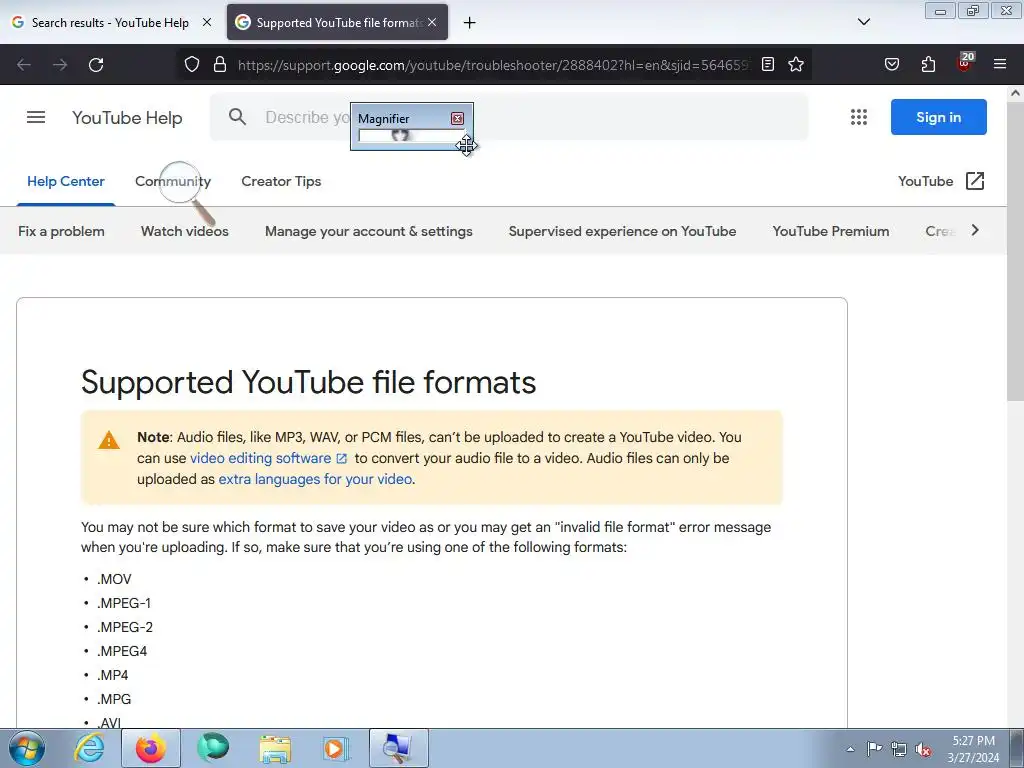Open the YouTube Help hamburger menu
This screenshot has height=768, width=1024.
click(36, 118)
